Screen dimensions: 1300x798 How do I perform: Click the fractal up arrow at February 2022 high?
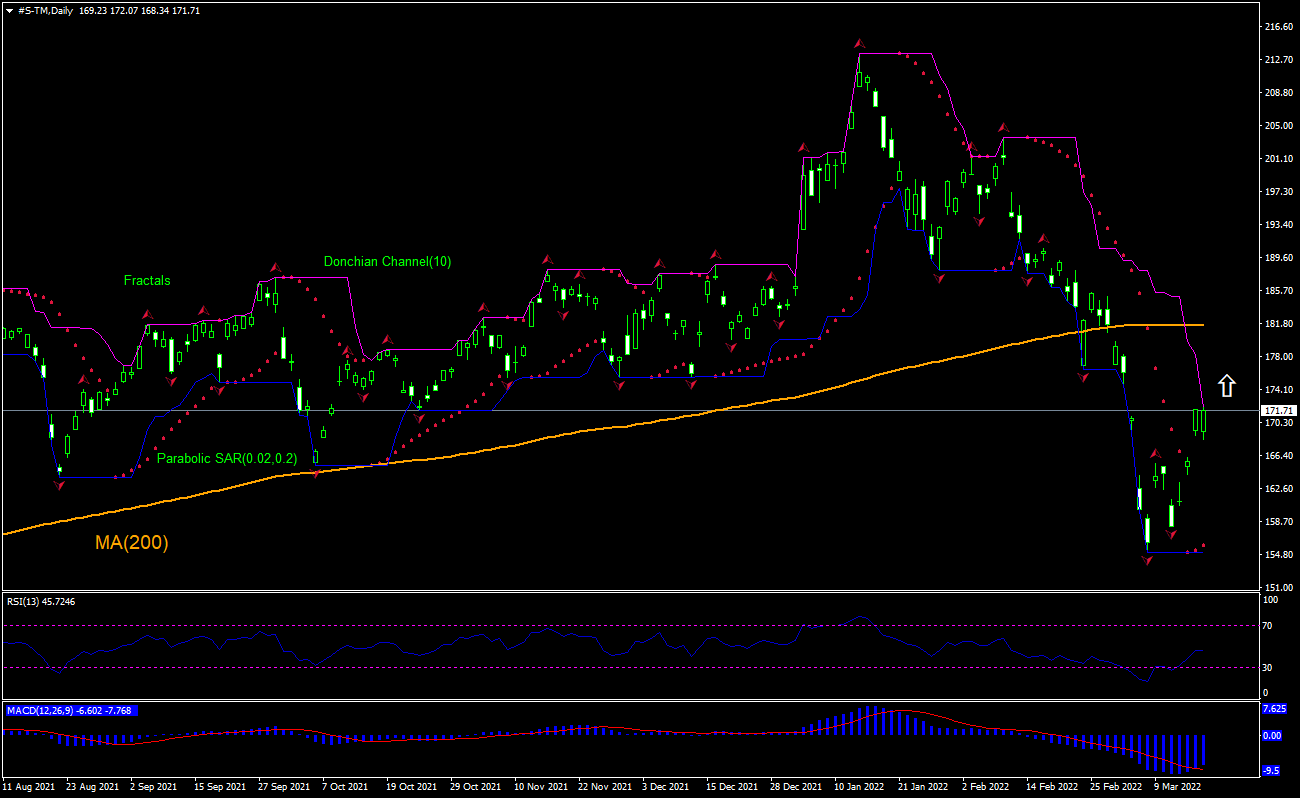click(1003, 128)
